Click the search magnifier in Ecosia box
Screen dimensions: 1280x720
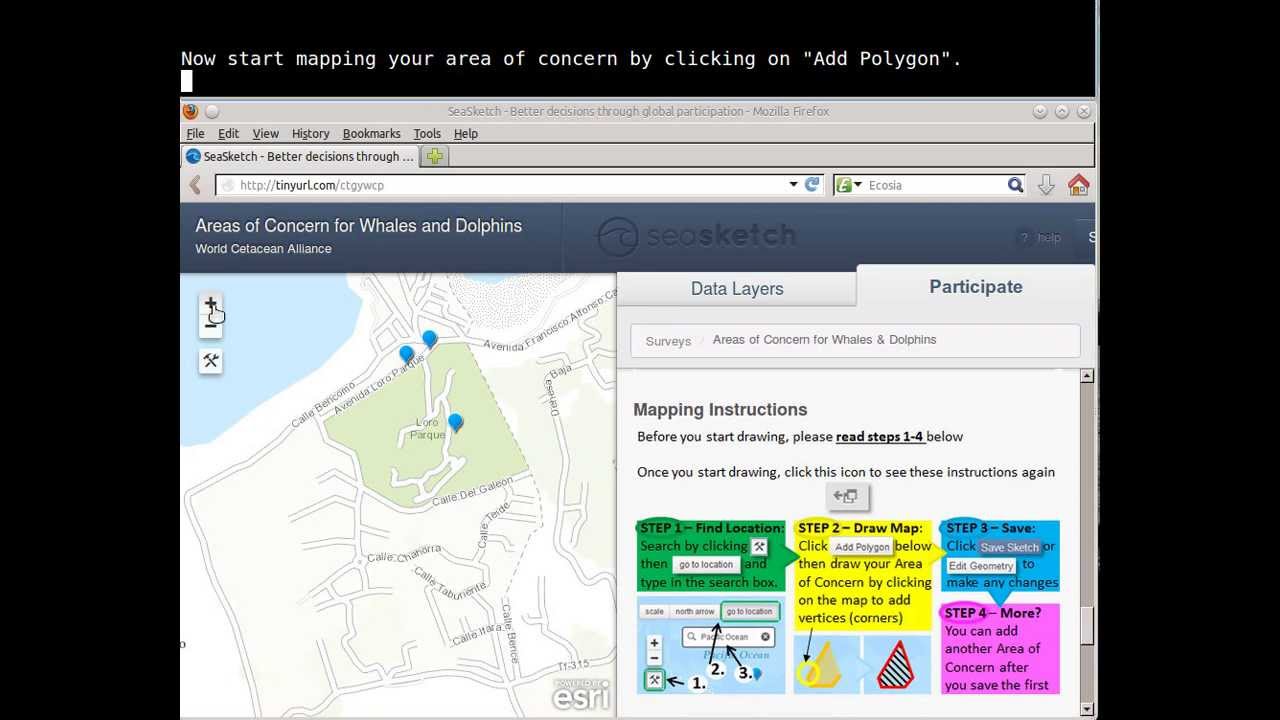coord(1015,185)
